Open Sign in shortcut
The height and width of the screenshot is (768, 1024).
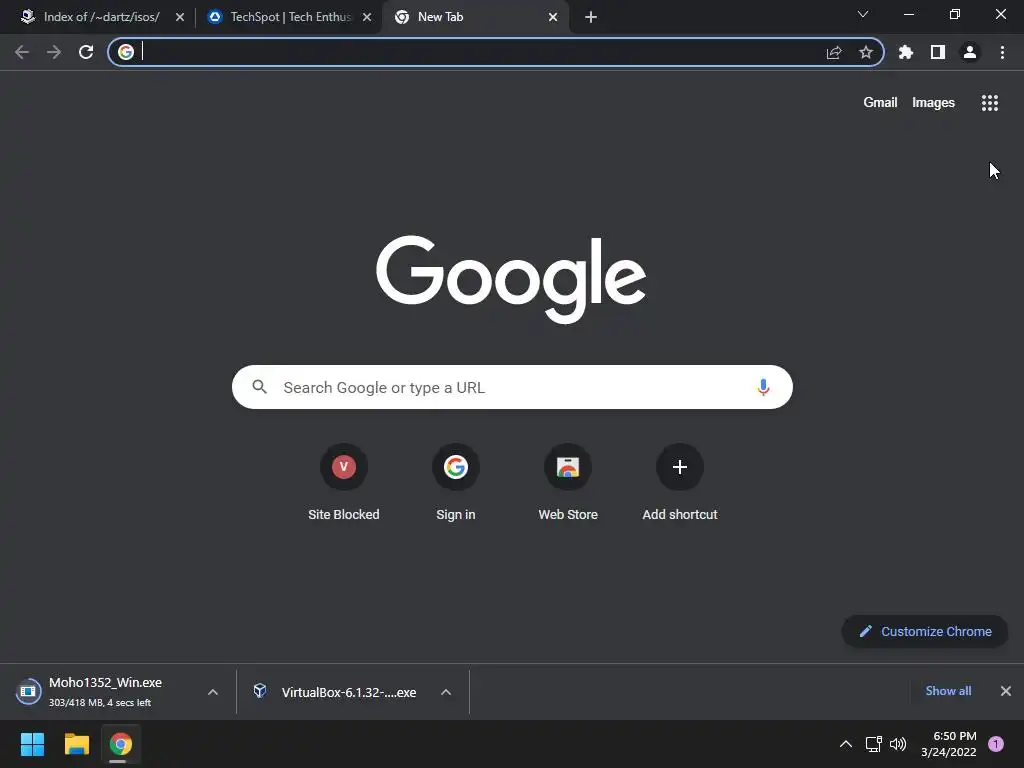coord(456,483)
